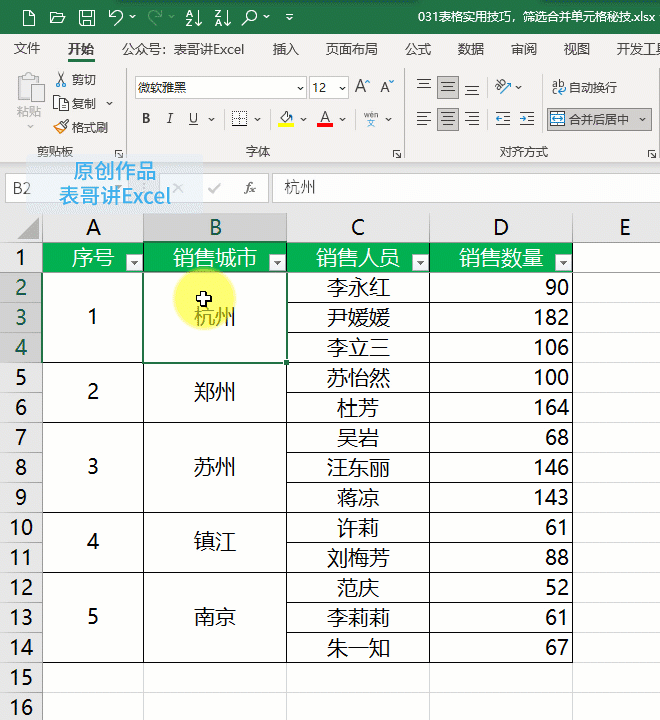Open the 剪贴板 group dialog launcher
660x720 pixels.
(119, 154)
